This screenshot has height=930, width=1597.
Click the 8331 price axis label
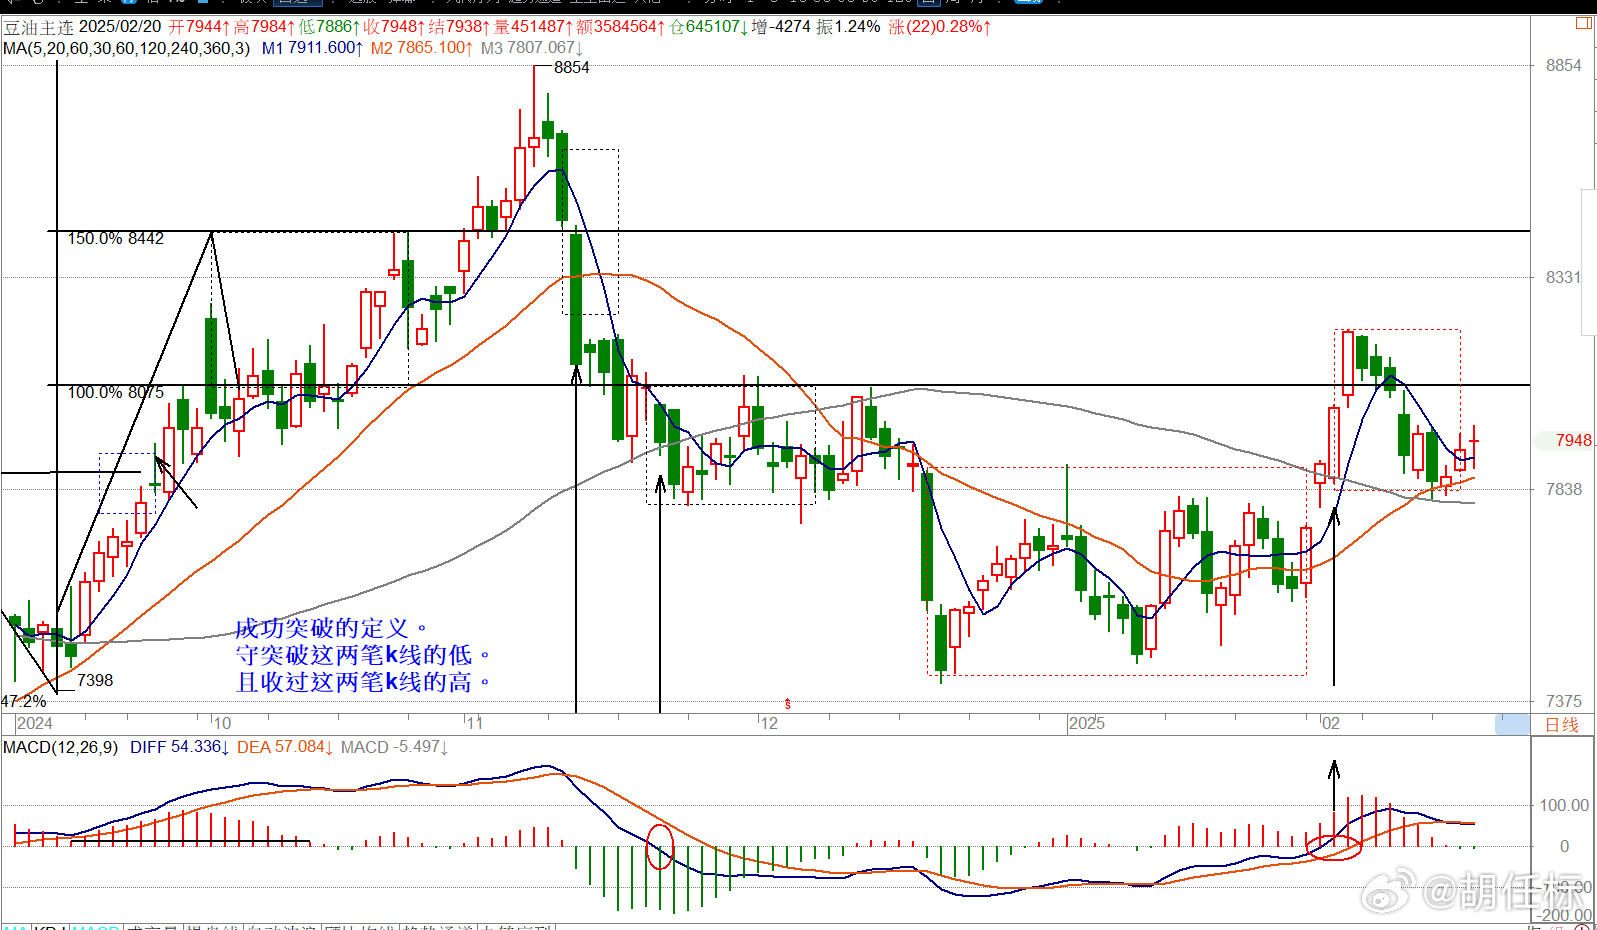click(1563, 278)
